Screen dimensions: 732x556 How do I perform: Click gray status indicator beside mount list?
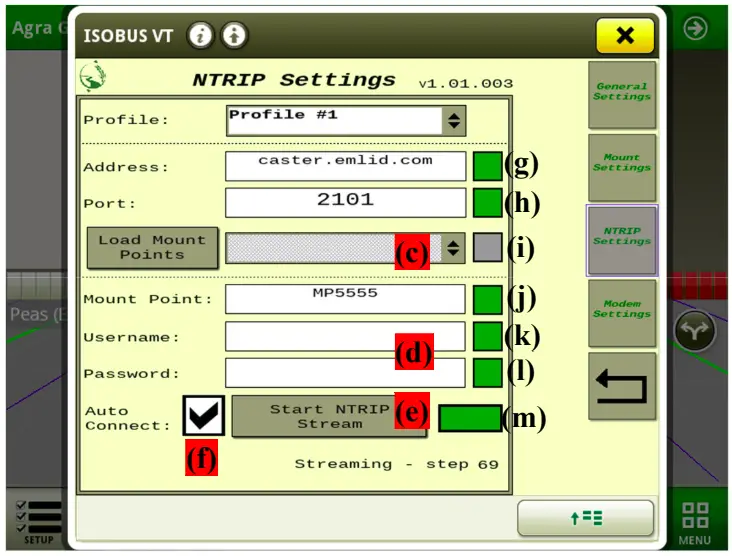click(488, 247)
